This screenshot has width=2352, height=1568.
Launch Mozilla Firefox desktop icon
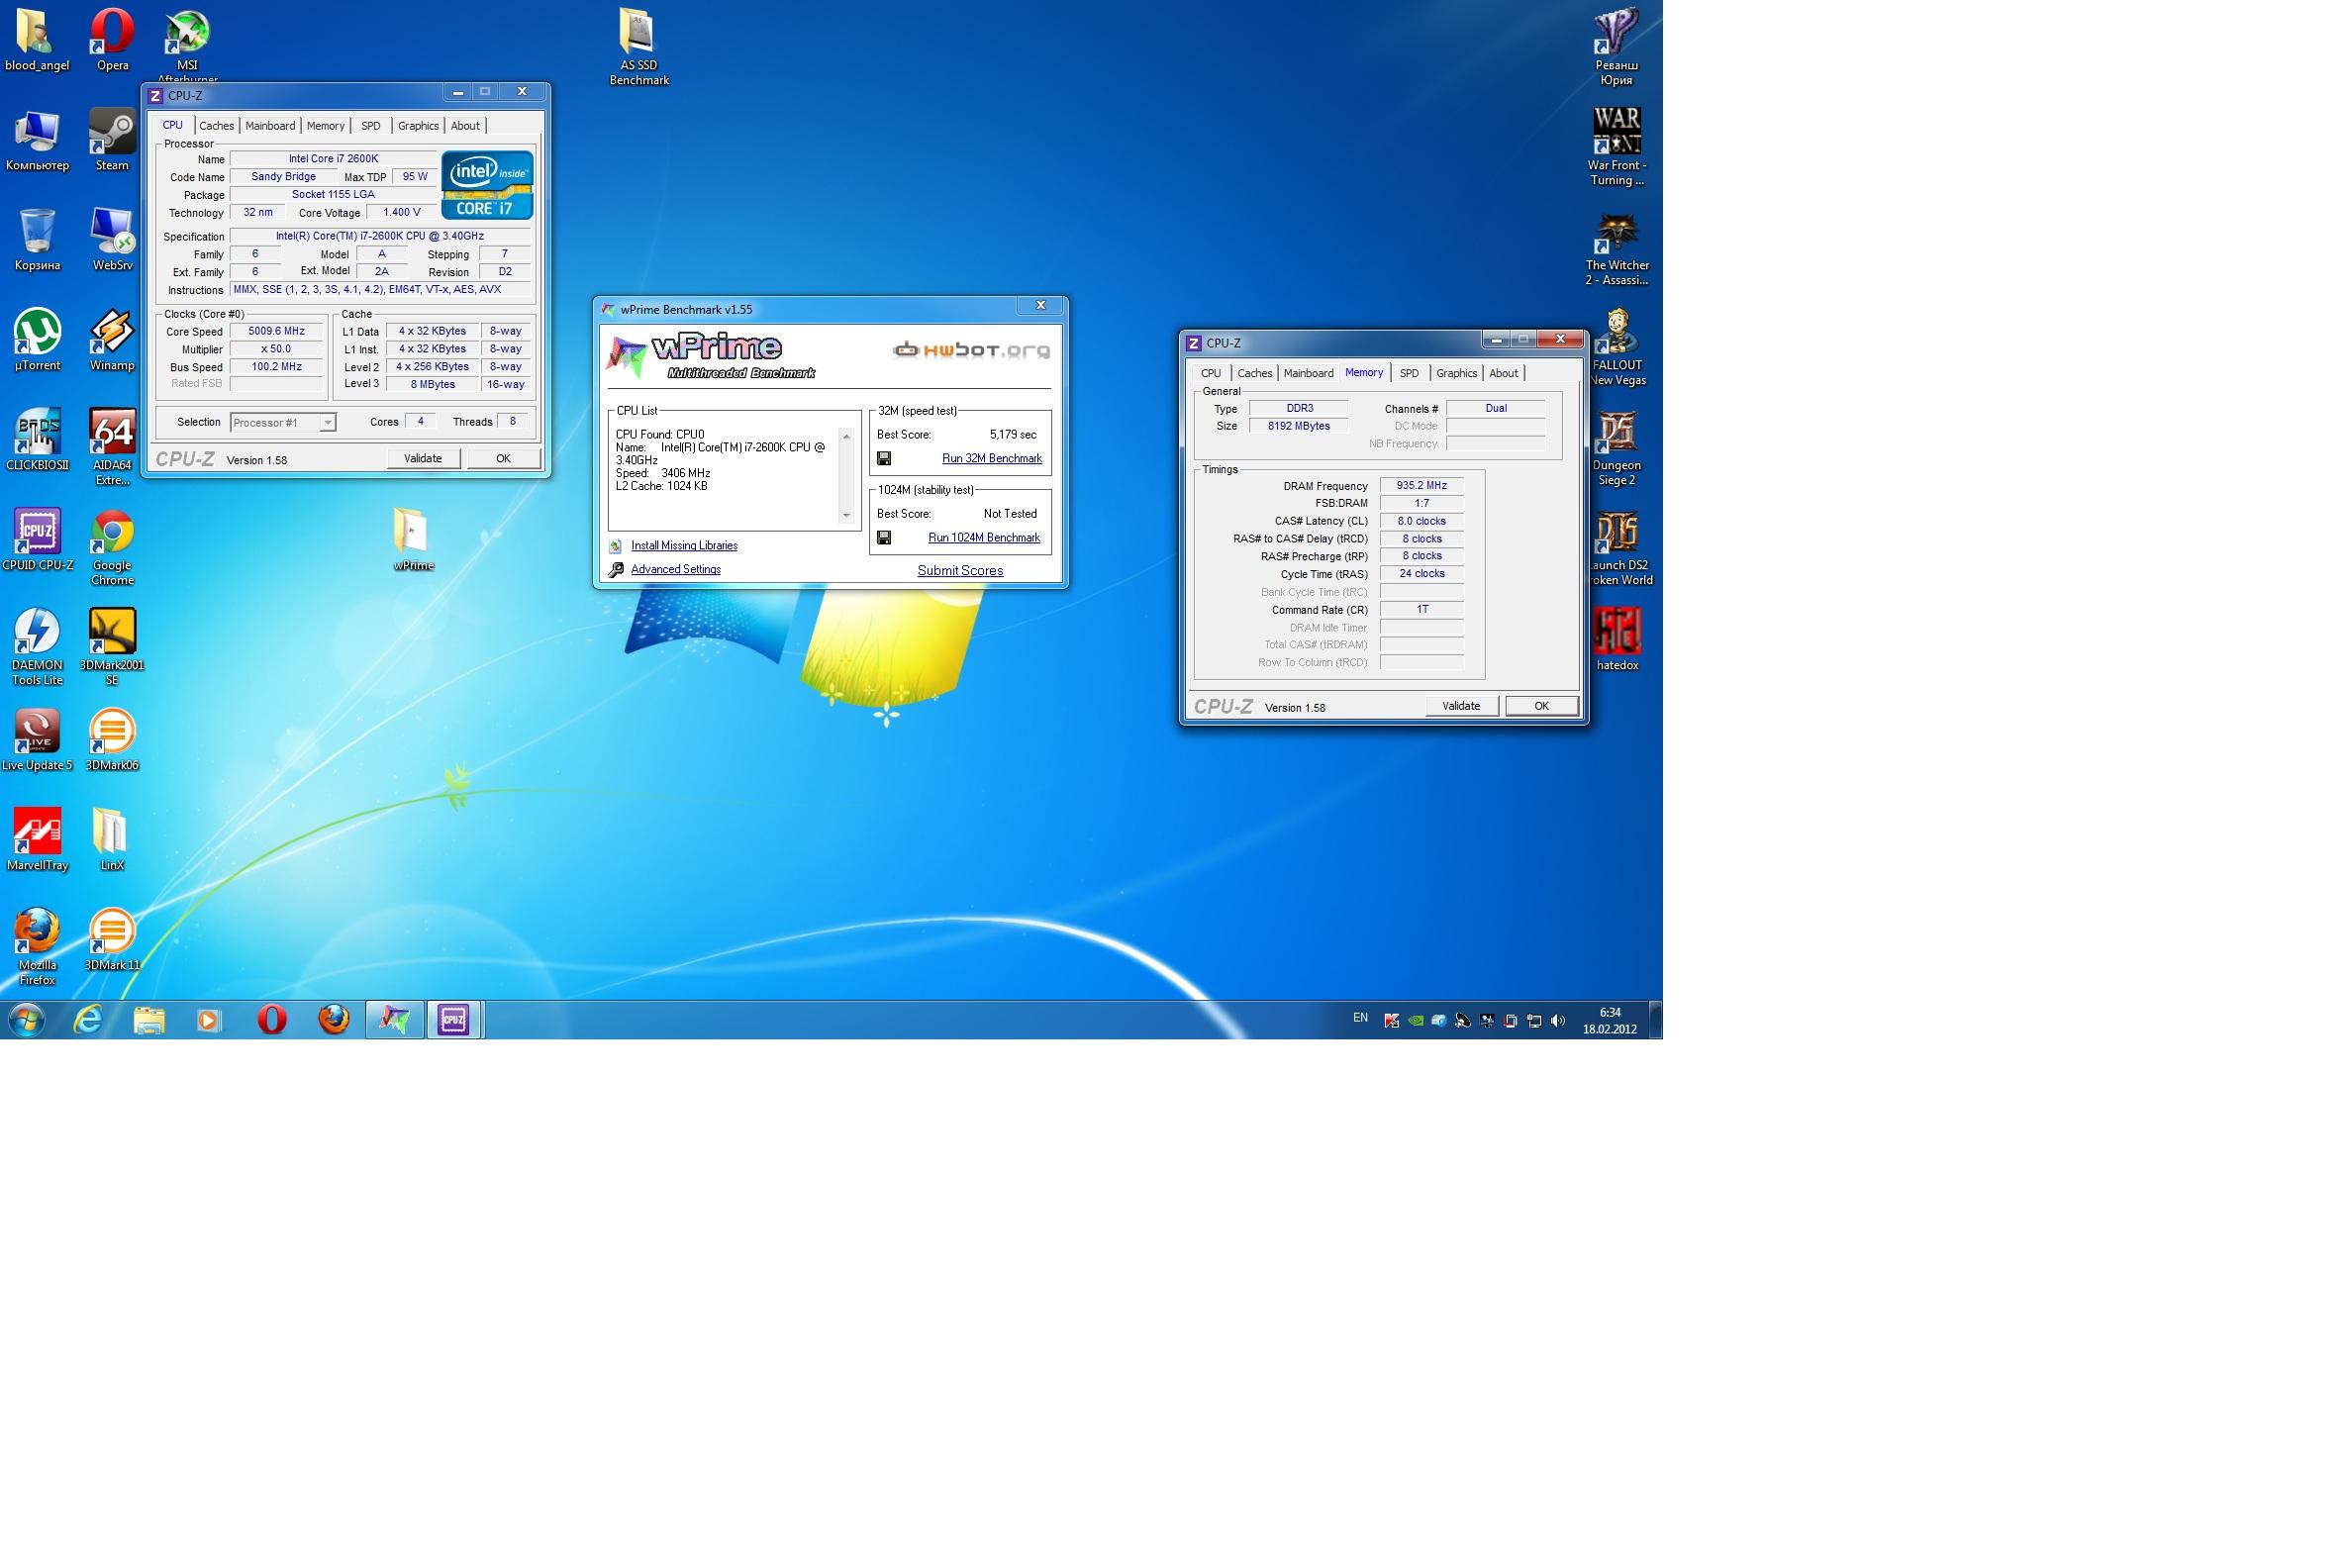click(x=37, y=946)
